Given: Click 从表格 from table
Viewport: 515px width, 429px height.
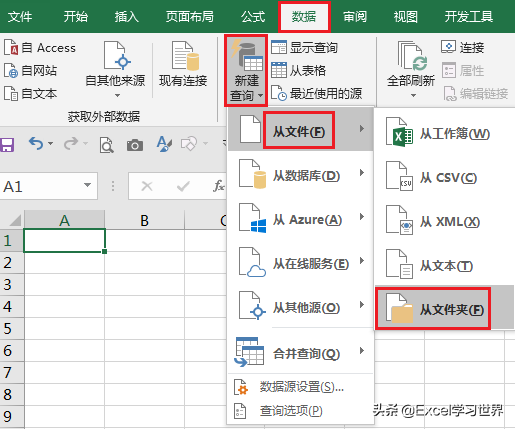Looking at the screenshot, I should point(298,70).
